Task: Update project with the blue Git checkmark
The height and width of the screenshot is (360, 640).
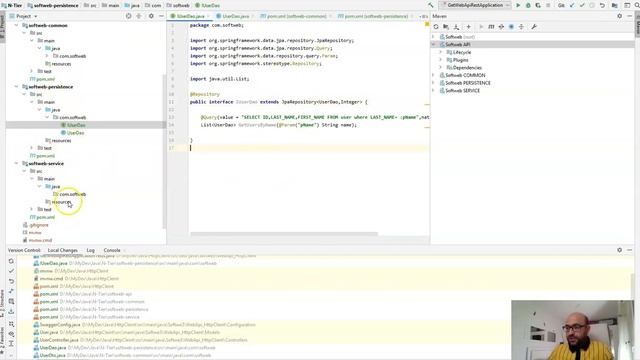Action: point(572,5)
